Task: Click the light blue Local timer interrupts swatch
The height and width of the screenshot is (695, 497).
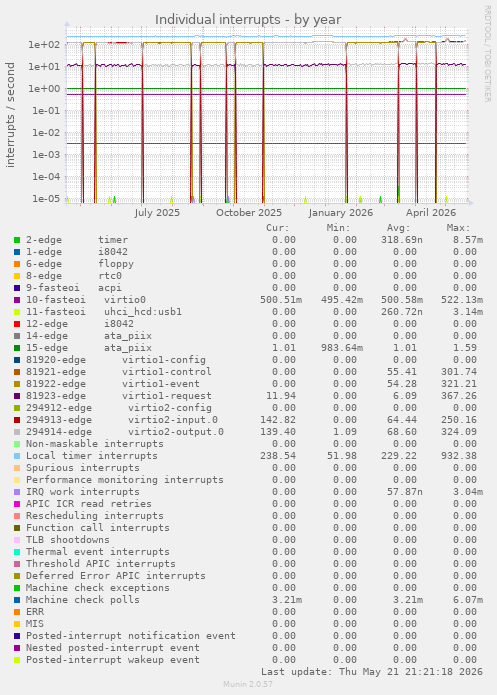Action: coord(17,456)
